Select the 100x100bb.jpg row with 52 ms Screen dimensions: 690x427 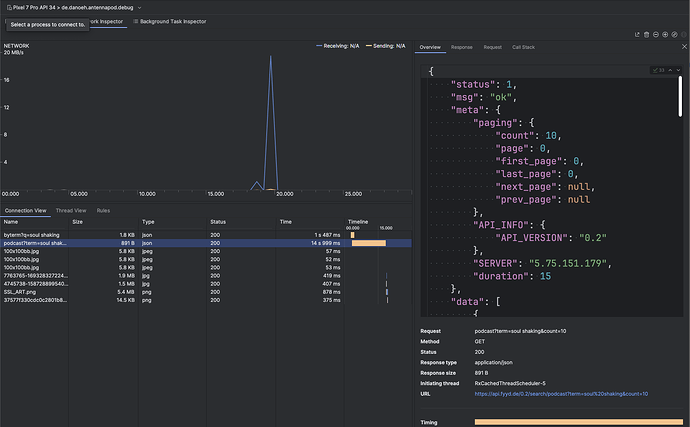click(x=206, y=259)
